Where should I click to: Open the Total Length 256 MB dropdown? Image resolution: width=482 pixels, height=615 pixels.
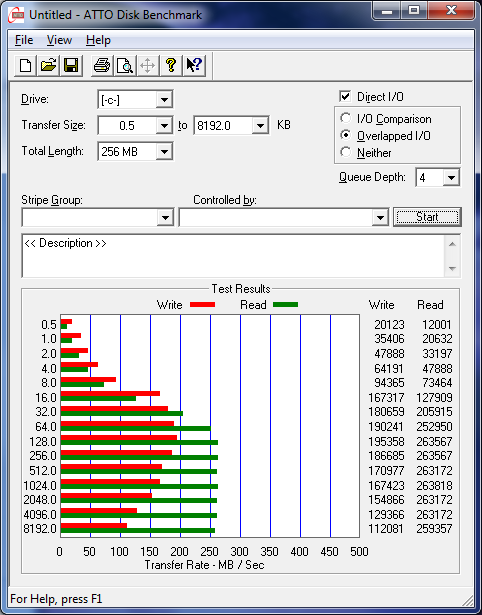(x=135, y=151)
